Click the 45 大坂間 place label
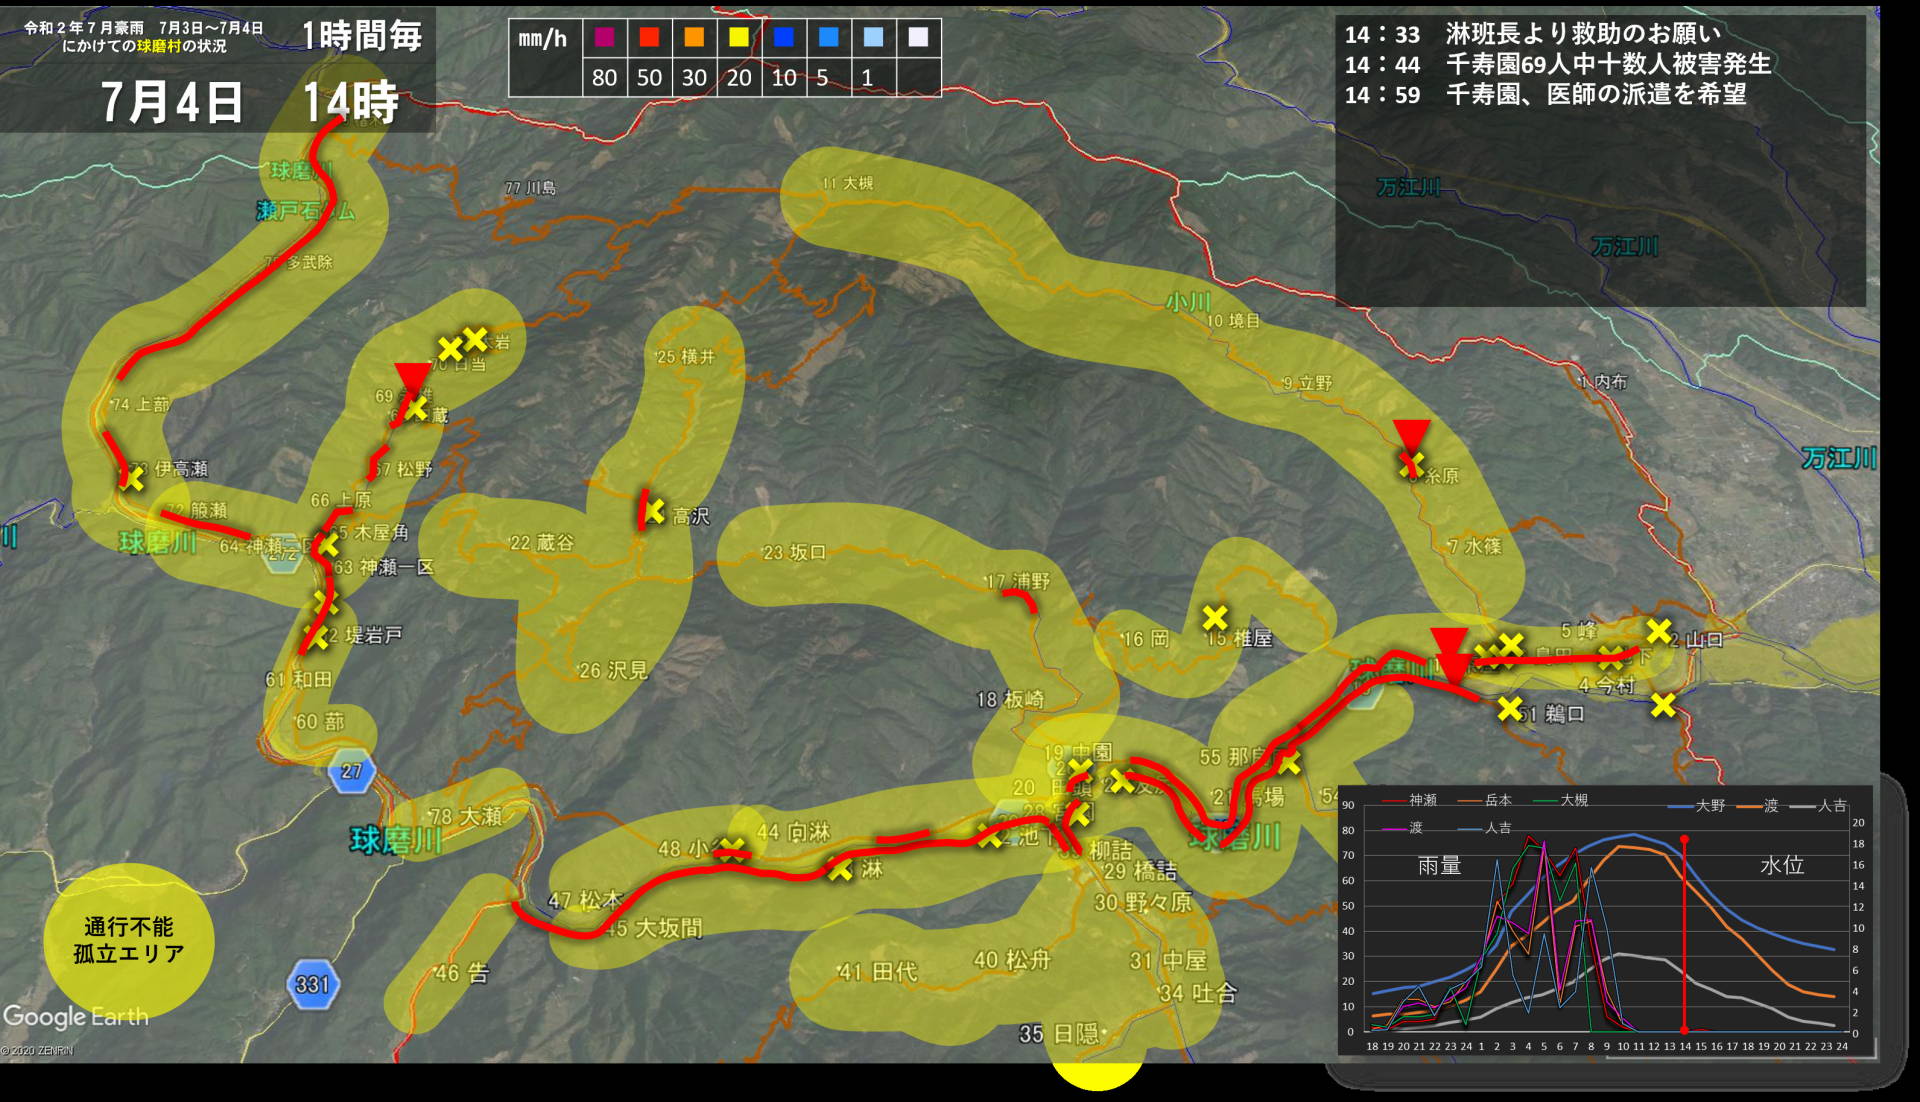 pos(654,928)
